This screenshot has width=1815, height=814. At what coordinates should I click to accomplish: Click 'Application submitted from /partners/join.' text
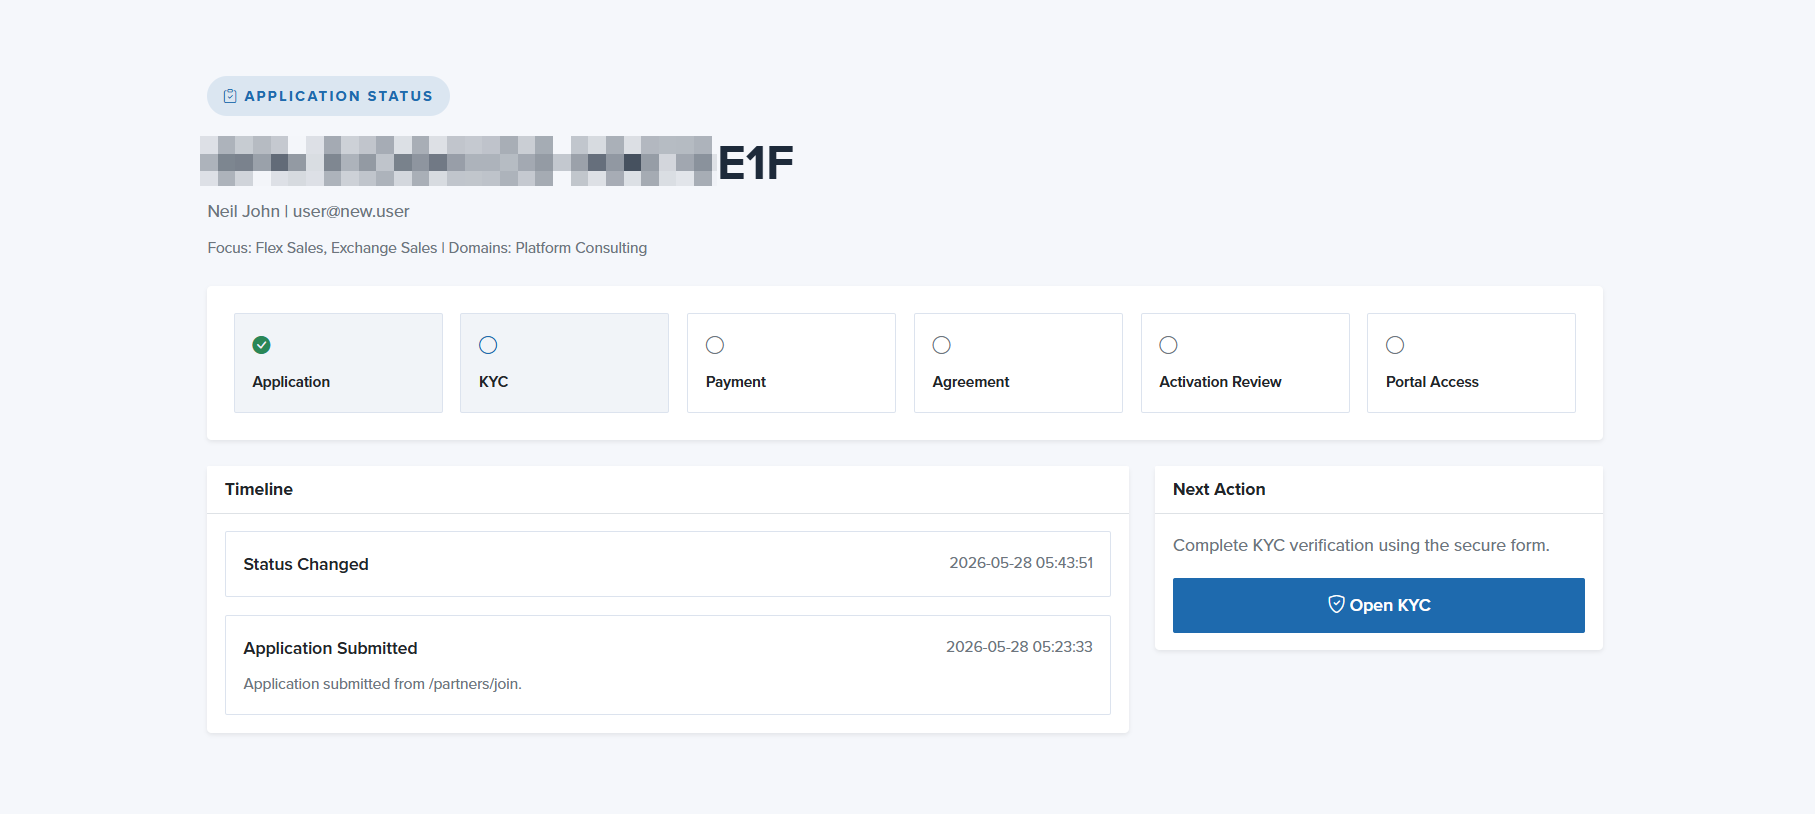tap(382, 684)
